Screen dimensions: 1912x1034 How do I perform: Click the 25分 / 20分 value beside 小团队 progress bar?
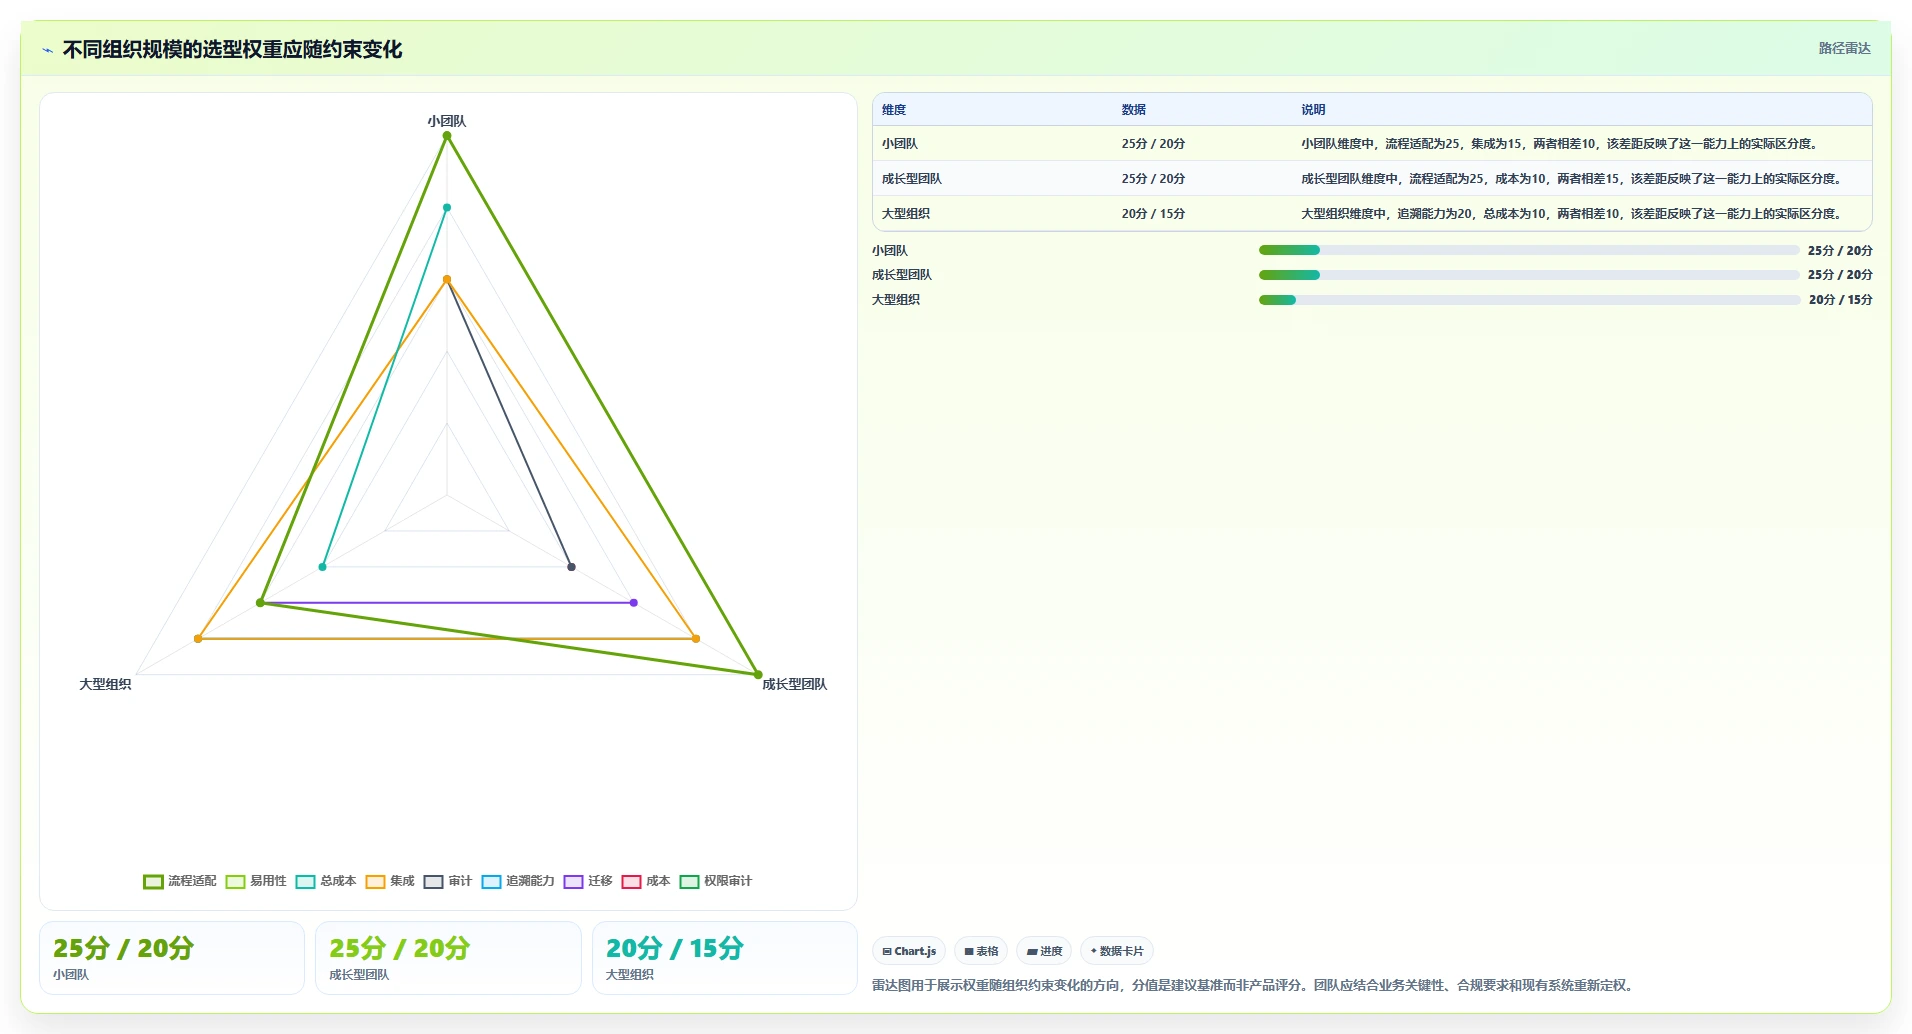1840,251
